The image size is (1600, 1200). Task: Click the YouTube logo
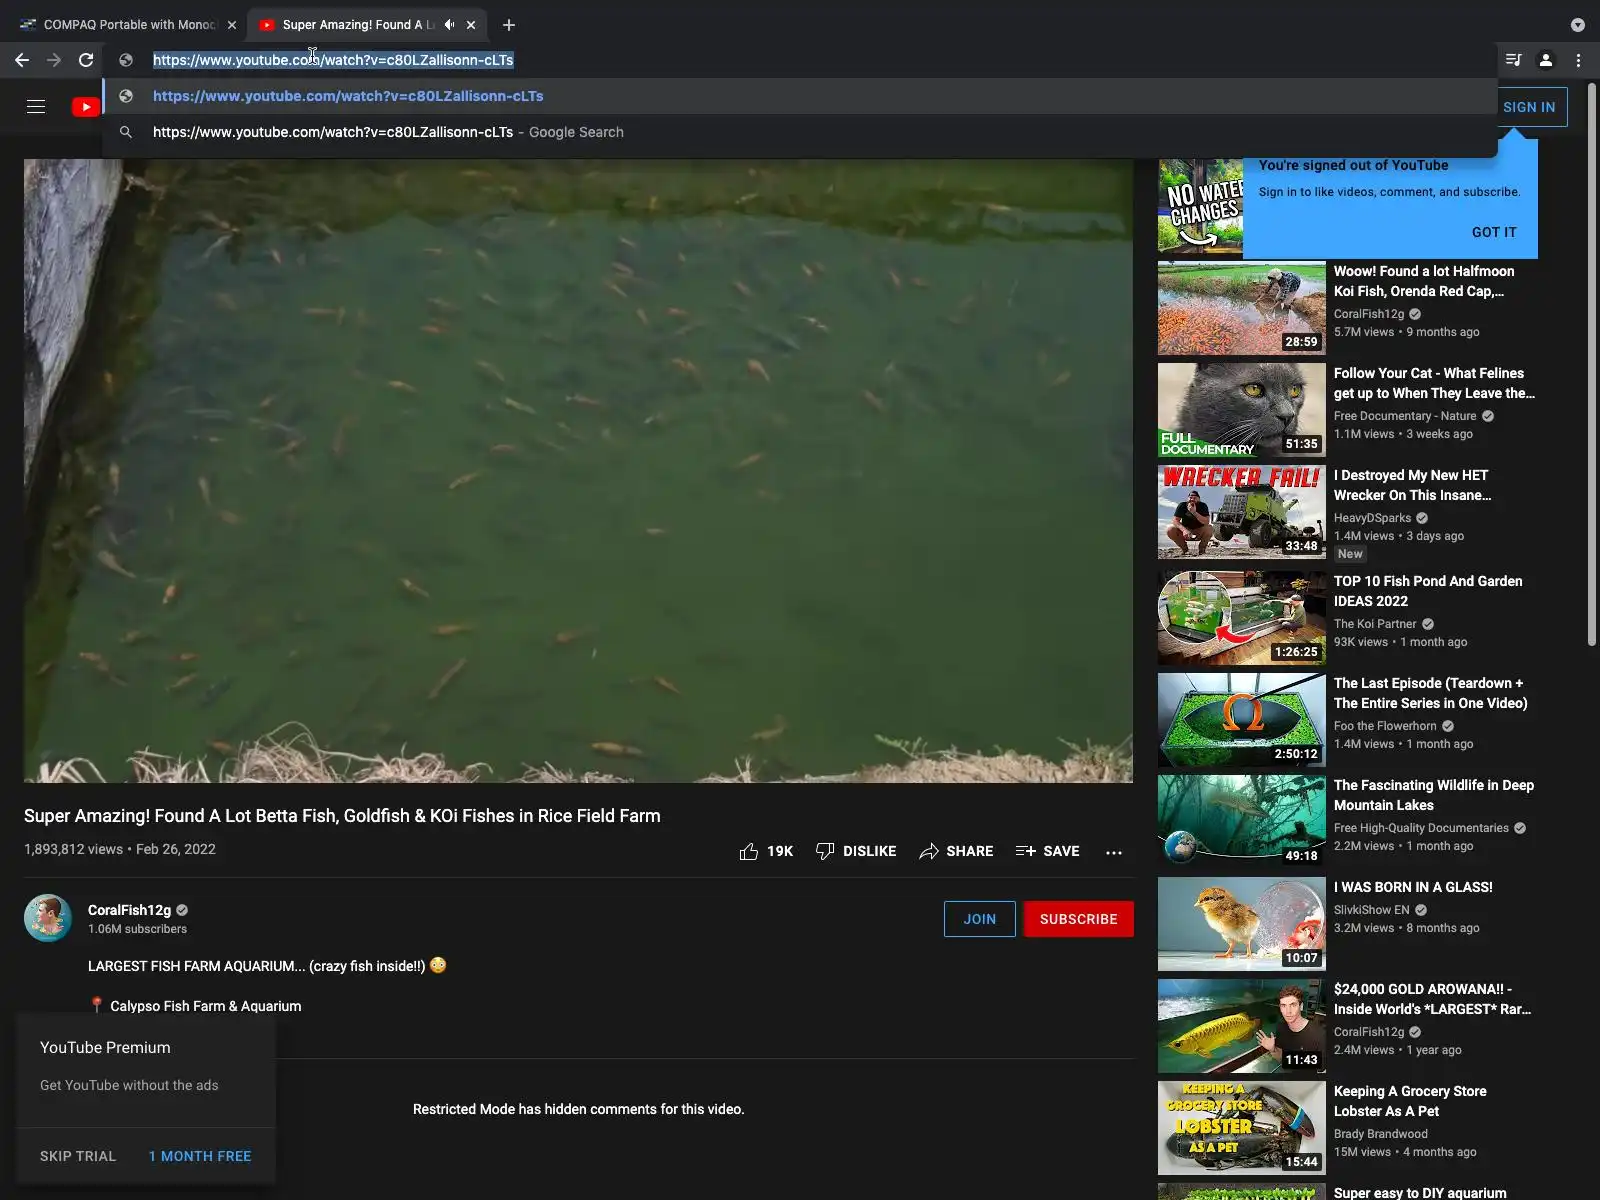(x=86, y=107)
